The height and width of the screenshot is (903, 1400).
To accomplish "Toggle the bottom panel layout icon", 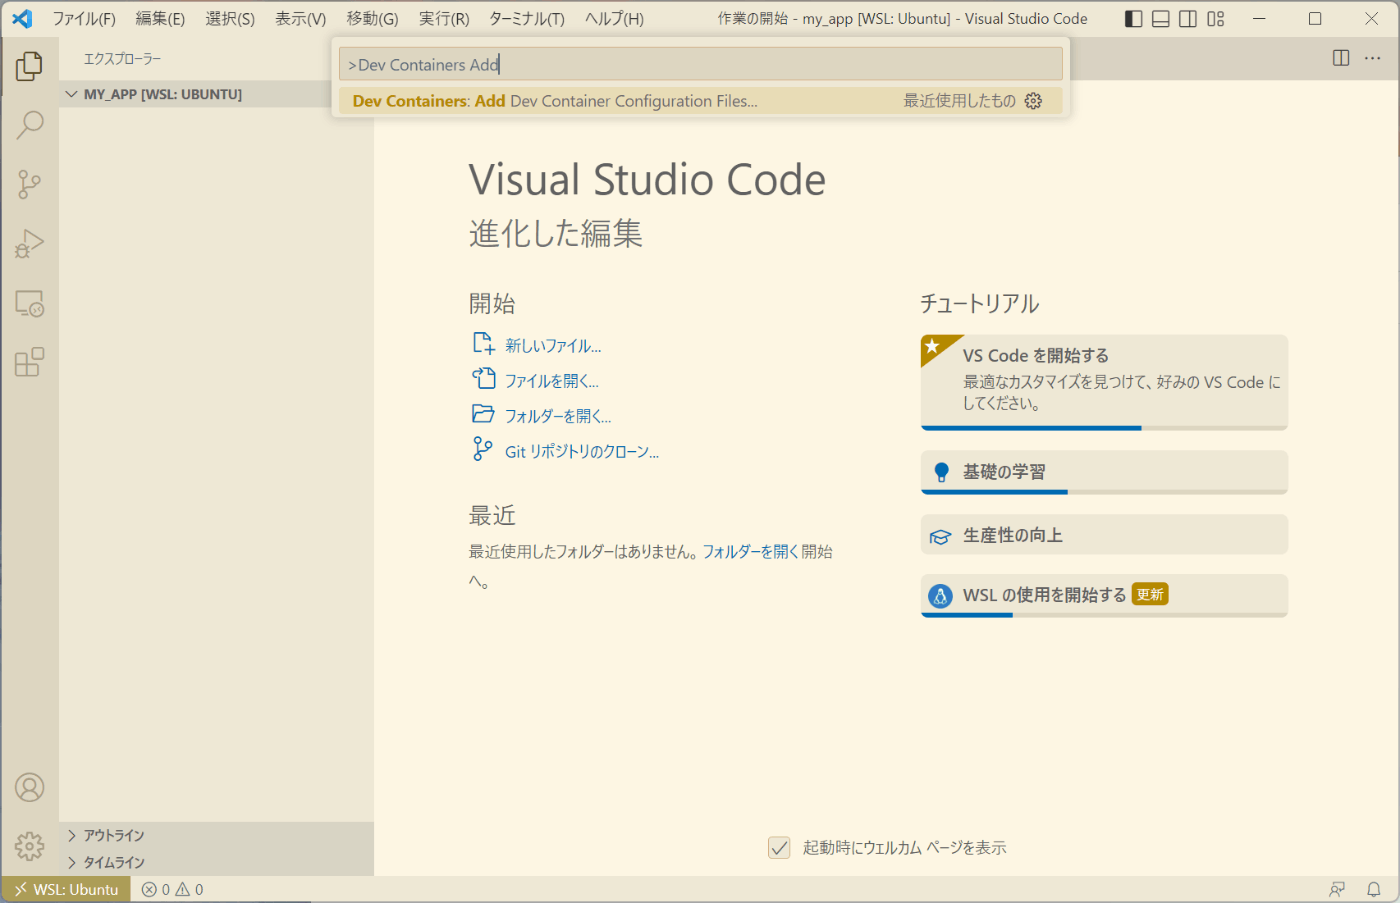I will tap(1160, 19).
